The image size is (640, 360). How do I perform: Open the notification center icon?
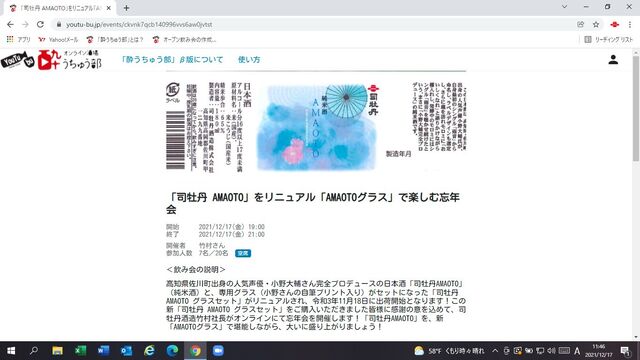click(625, 351)
